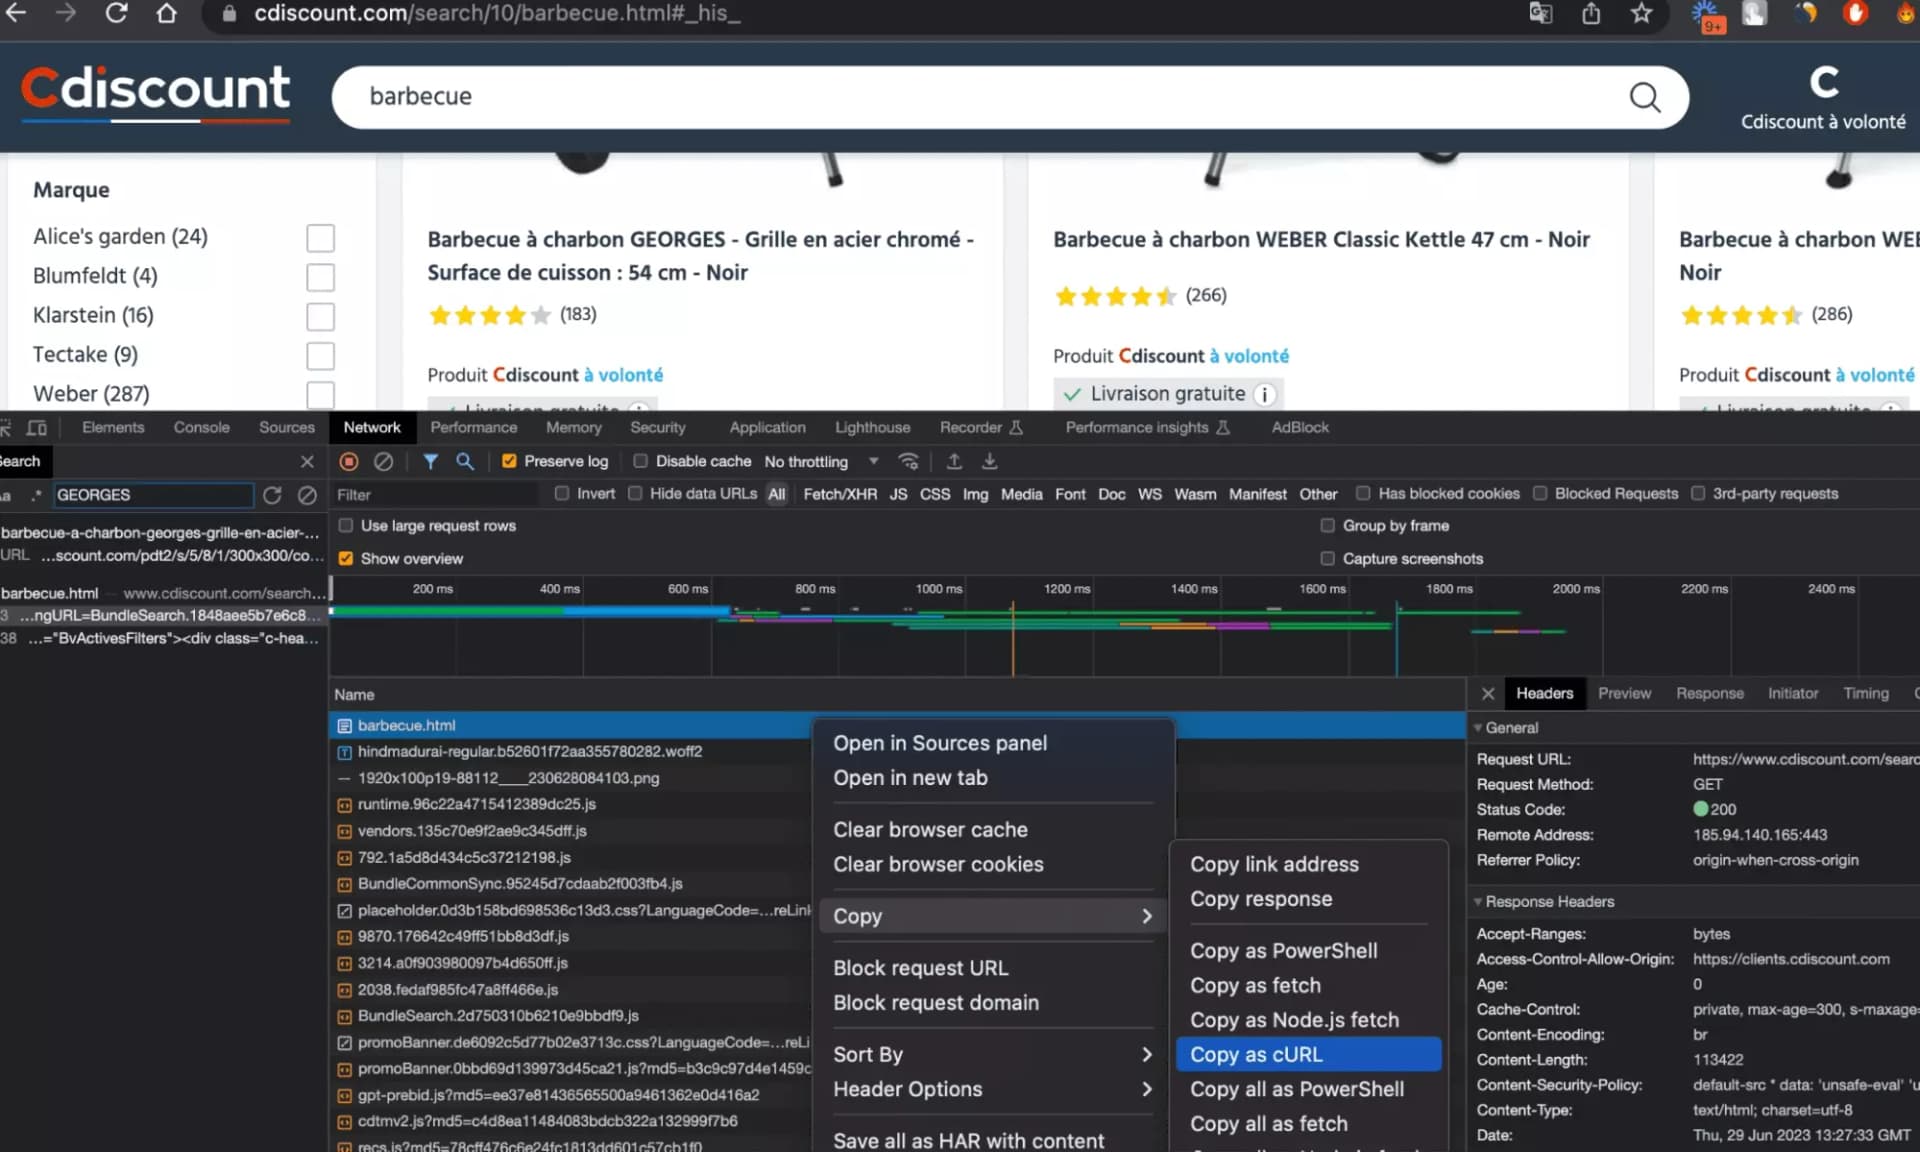Click the Cdiscount search magnifier icon

click(x=1644, y=97)
